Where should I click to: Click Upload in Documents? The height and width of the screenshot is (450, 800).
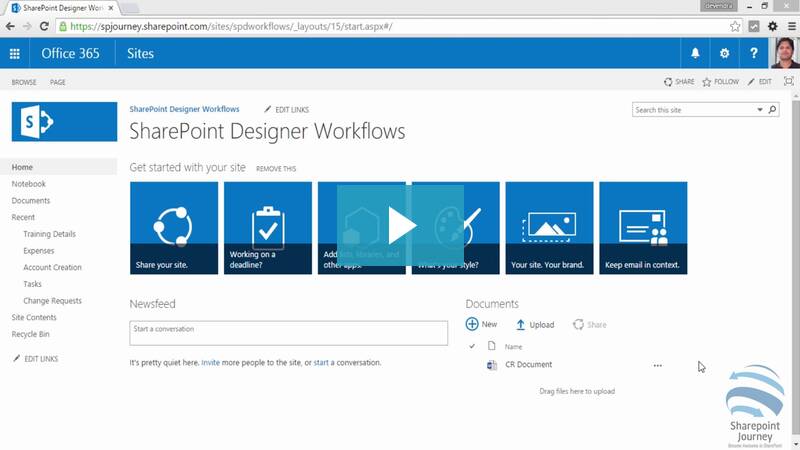tap(535, 324)
